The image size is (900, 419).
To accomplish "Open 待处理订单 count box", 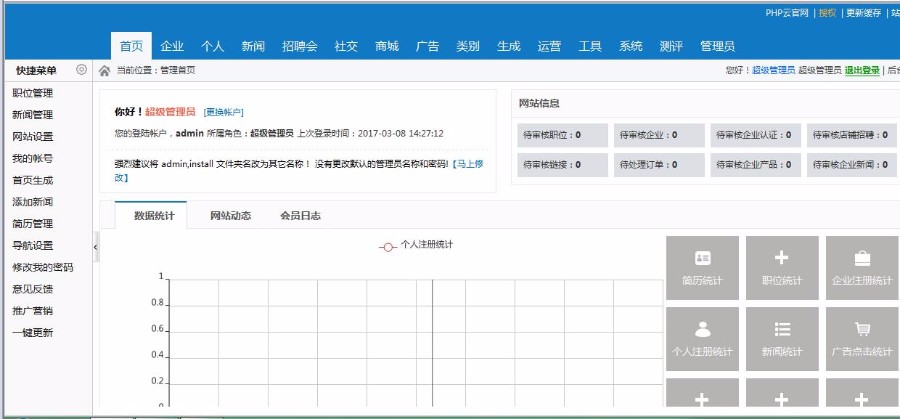I will click(659, 165).
